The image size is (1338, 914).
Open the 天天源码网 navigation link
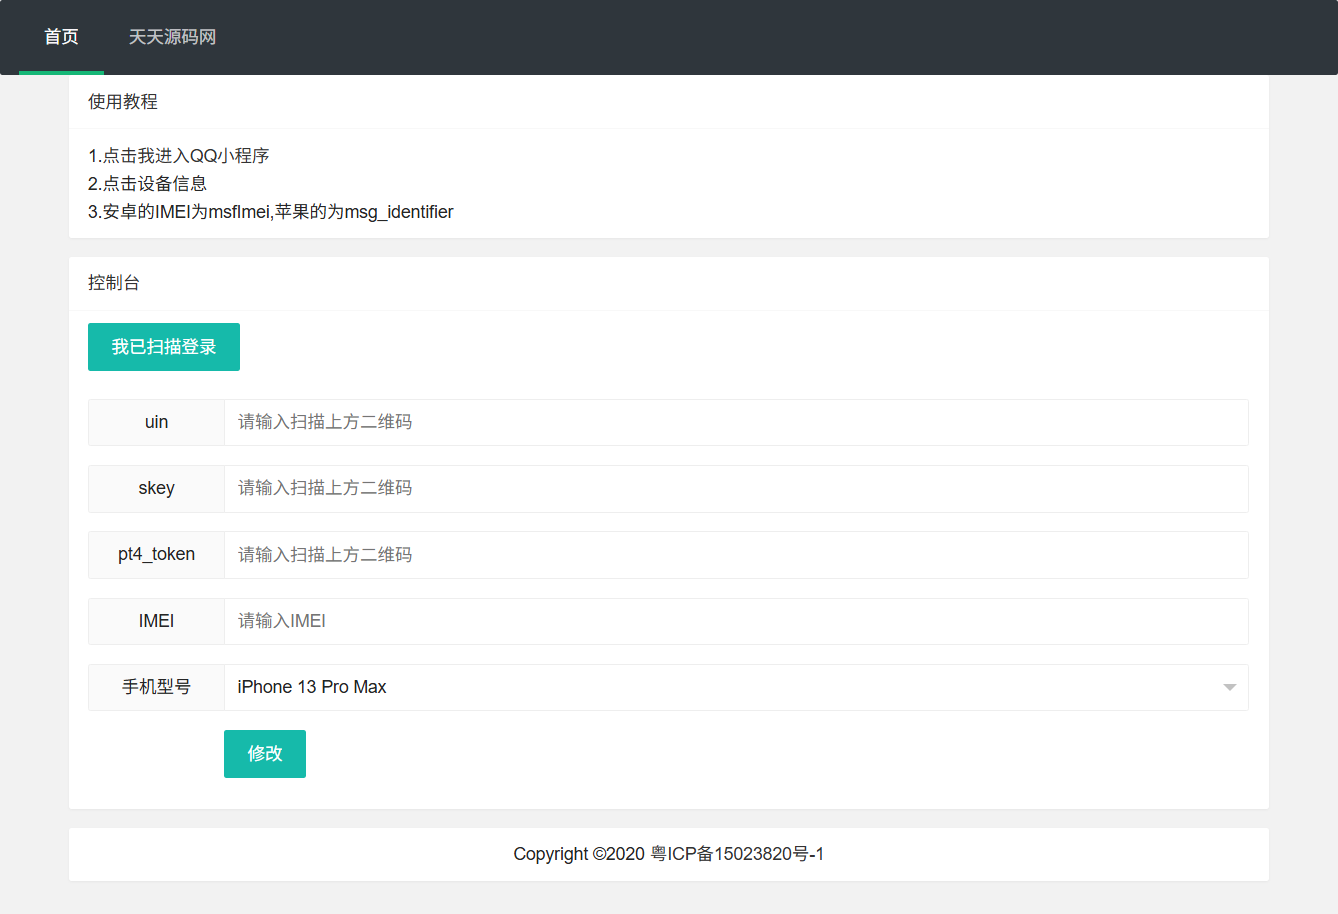pos(172,37)
